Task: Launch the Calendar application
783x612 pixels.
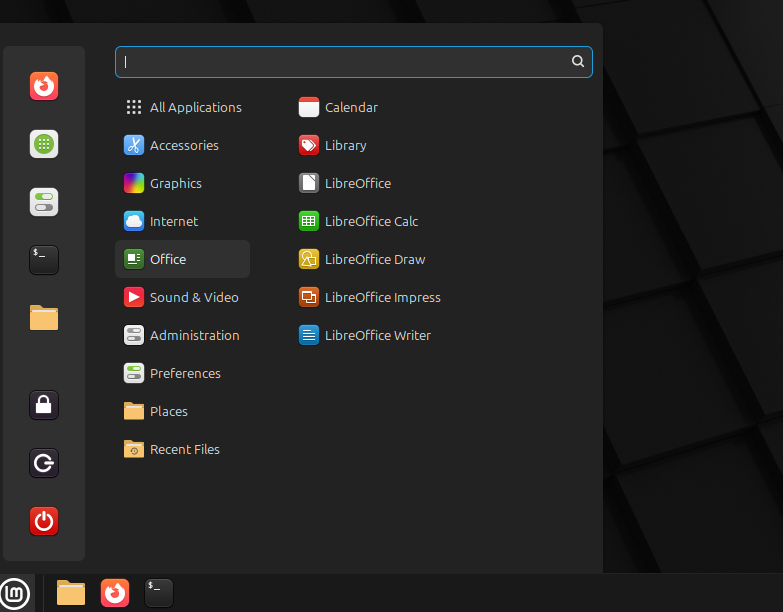Action: 338,107
